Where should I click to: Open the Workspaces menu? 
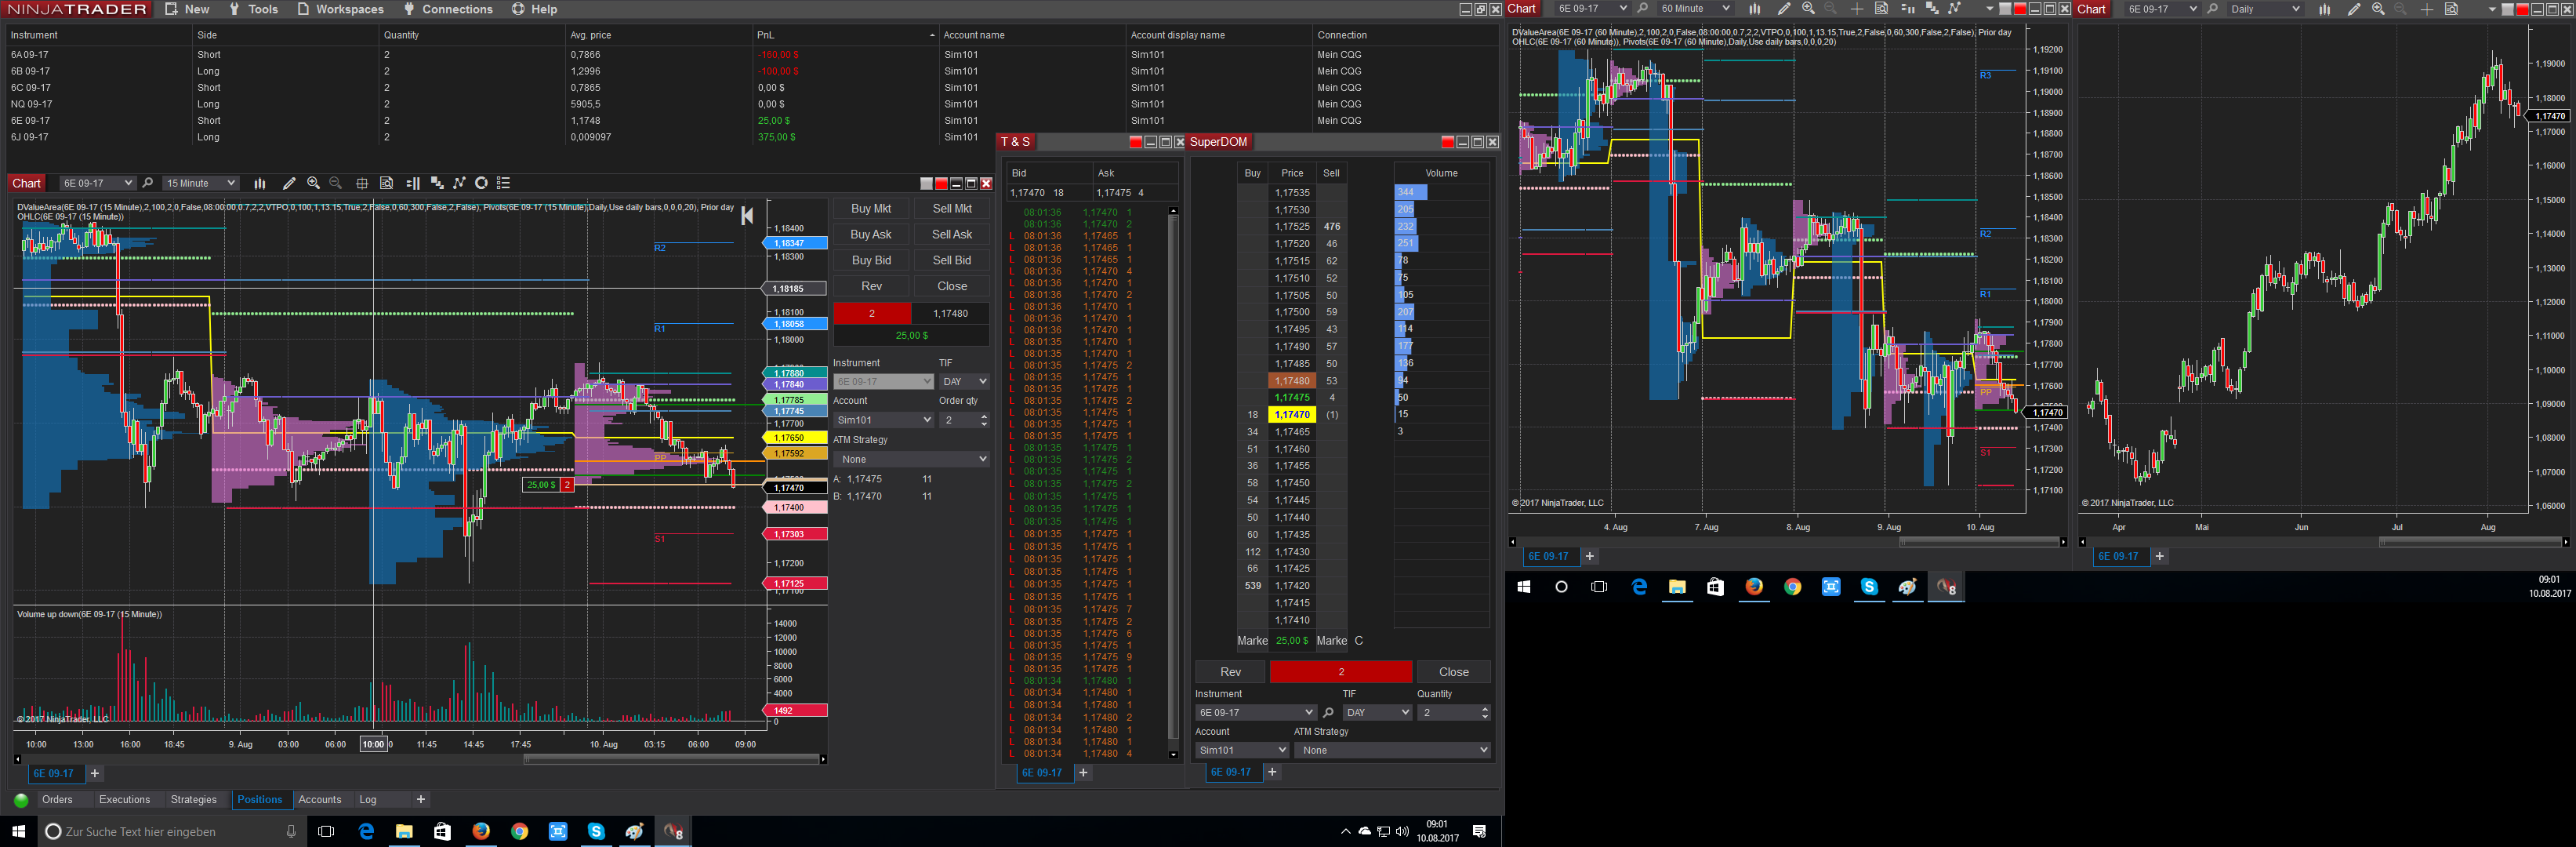[340, 9]
